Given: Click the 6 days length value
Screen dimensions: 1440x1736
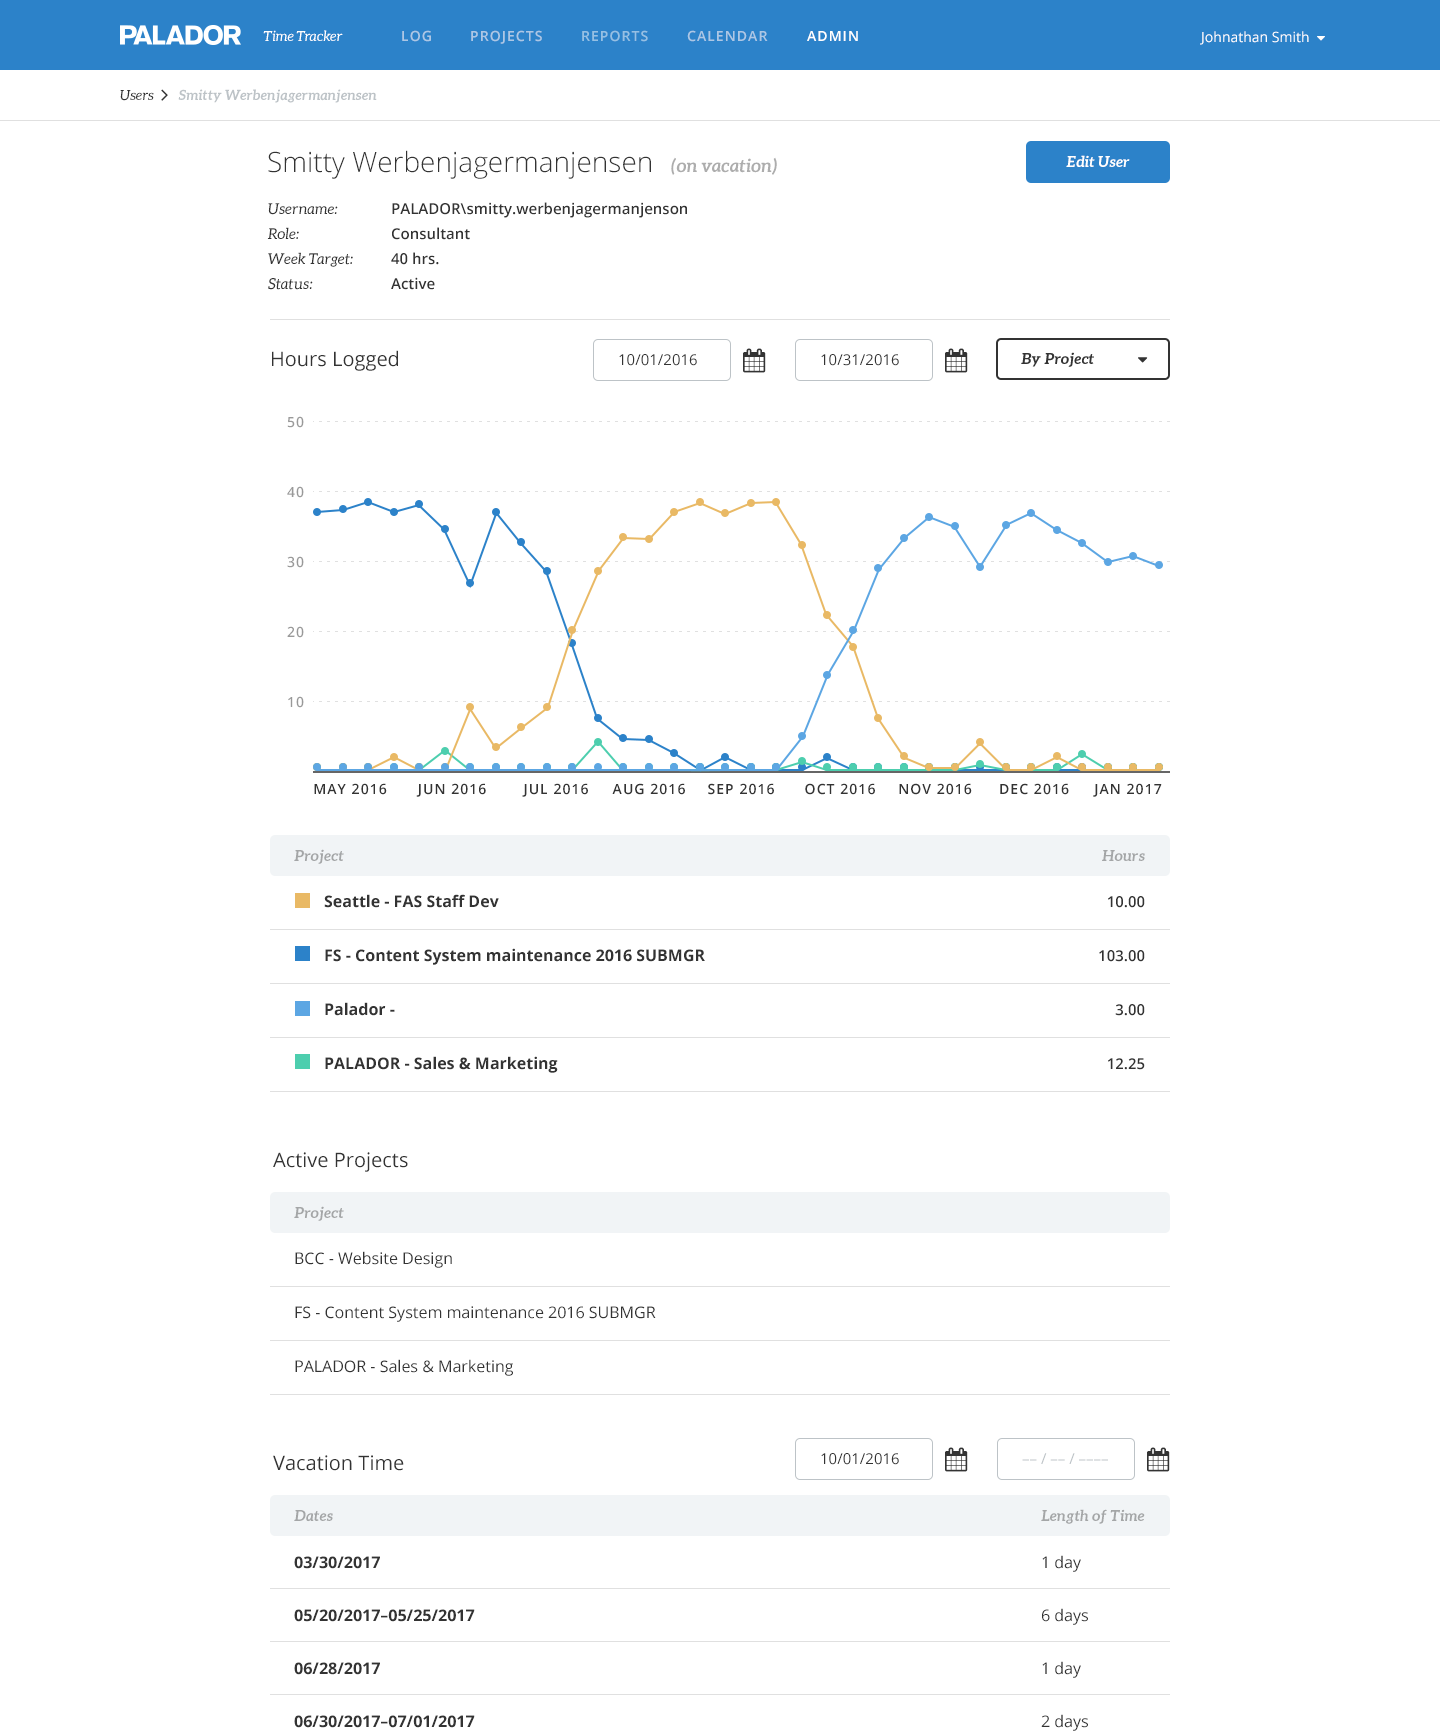Looking at the screenshot, I should 1064,1615.
